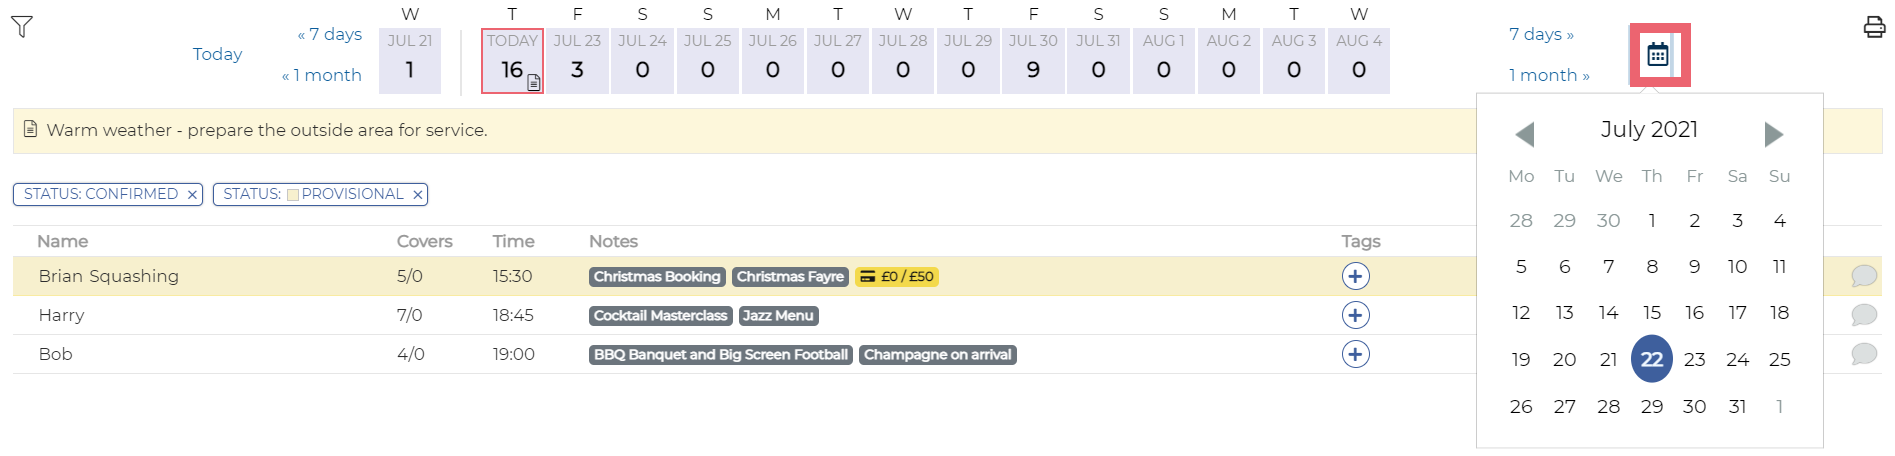Select the JUL 23 day tile

577,61
